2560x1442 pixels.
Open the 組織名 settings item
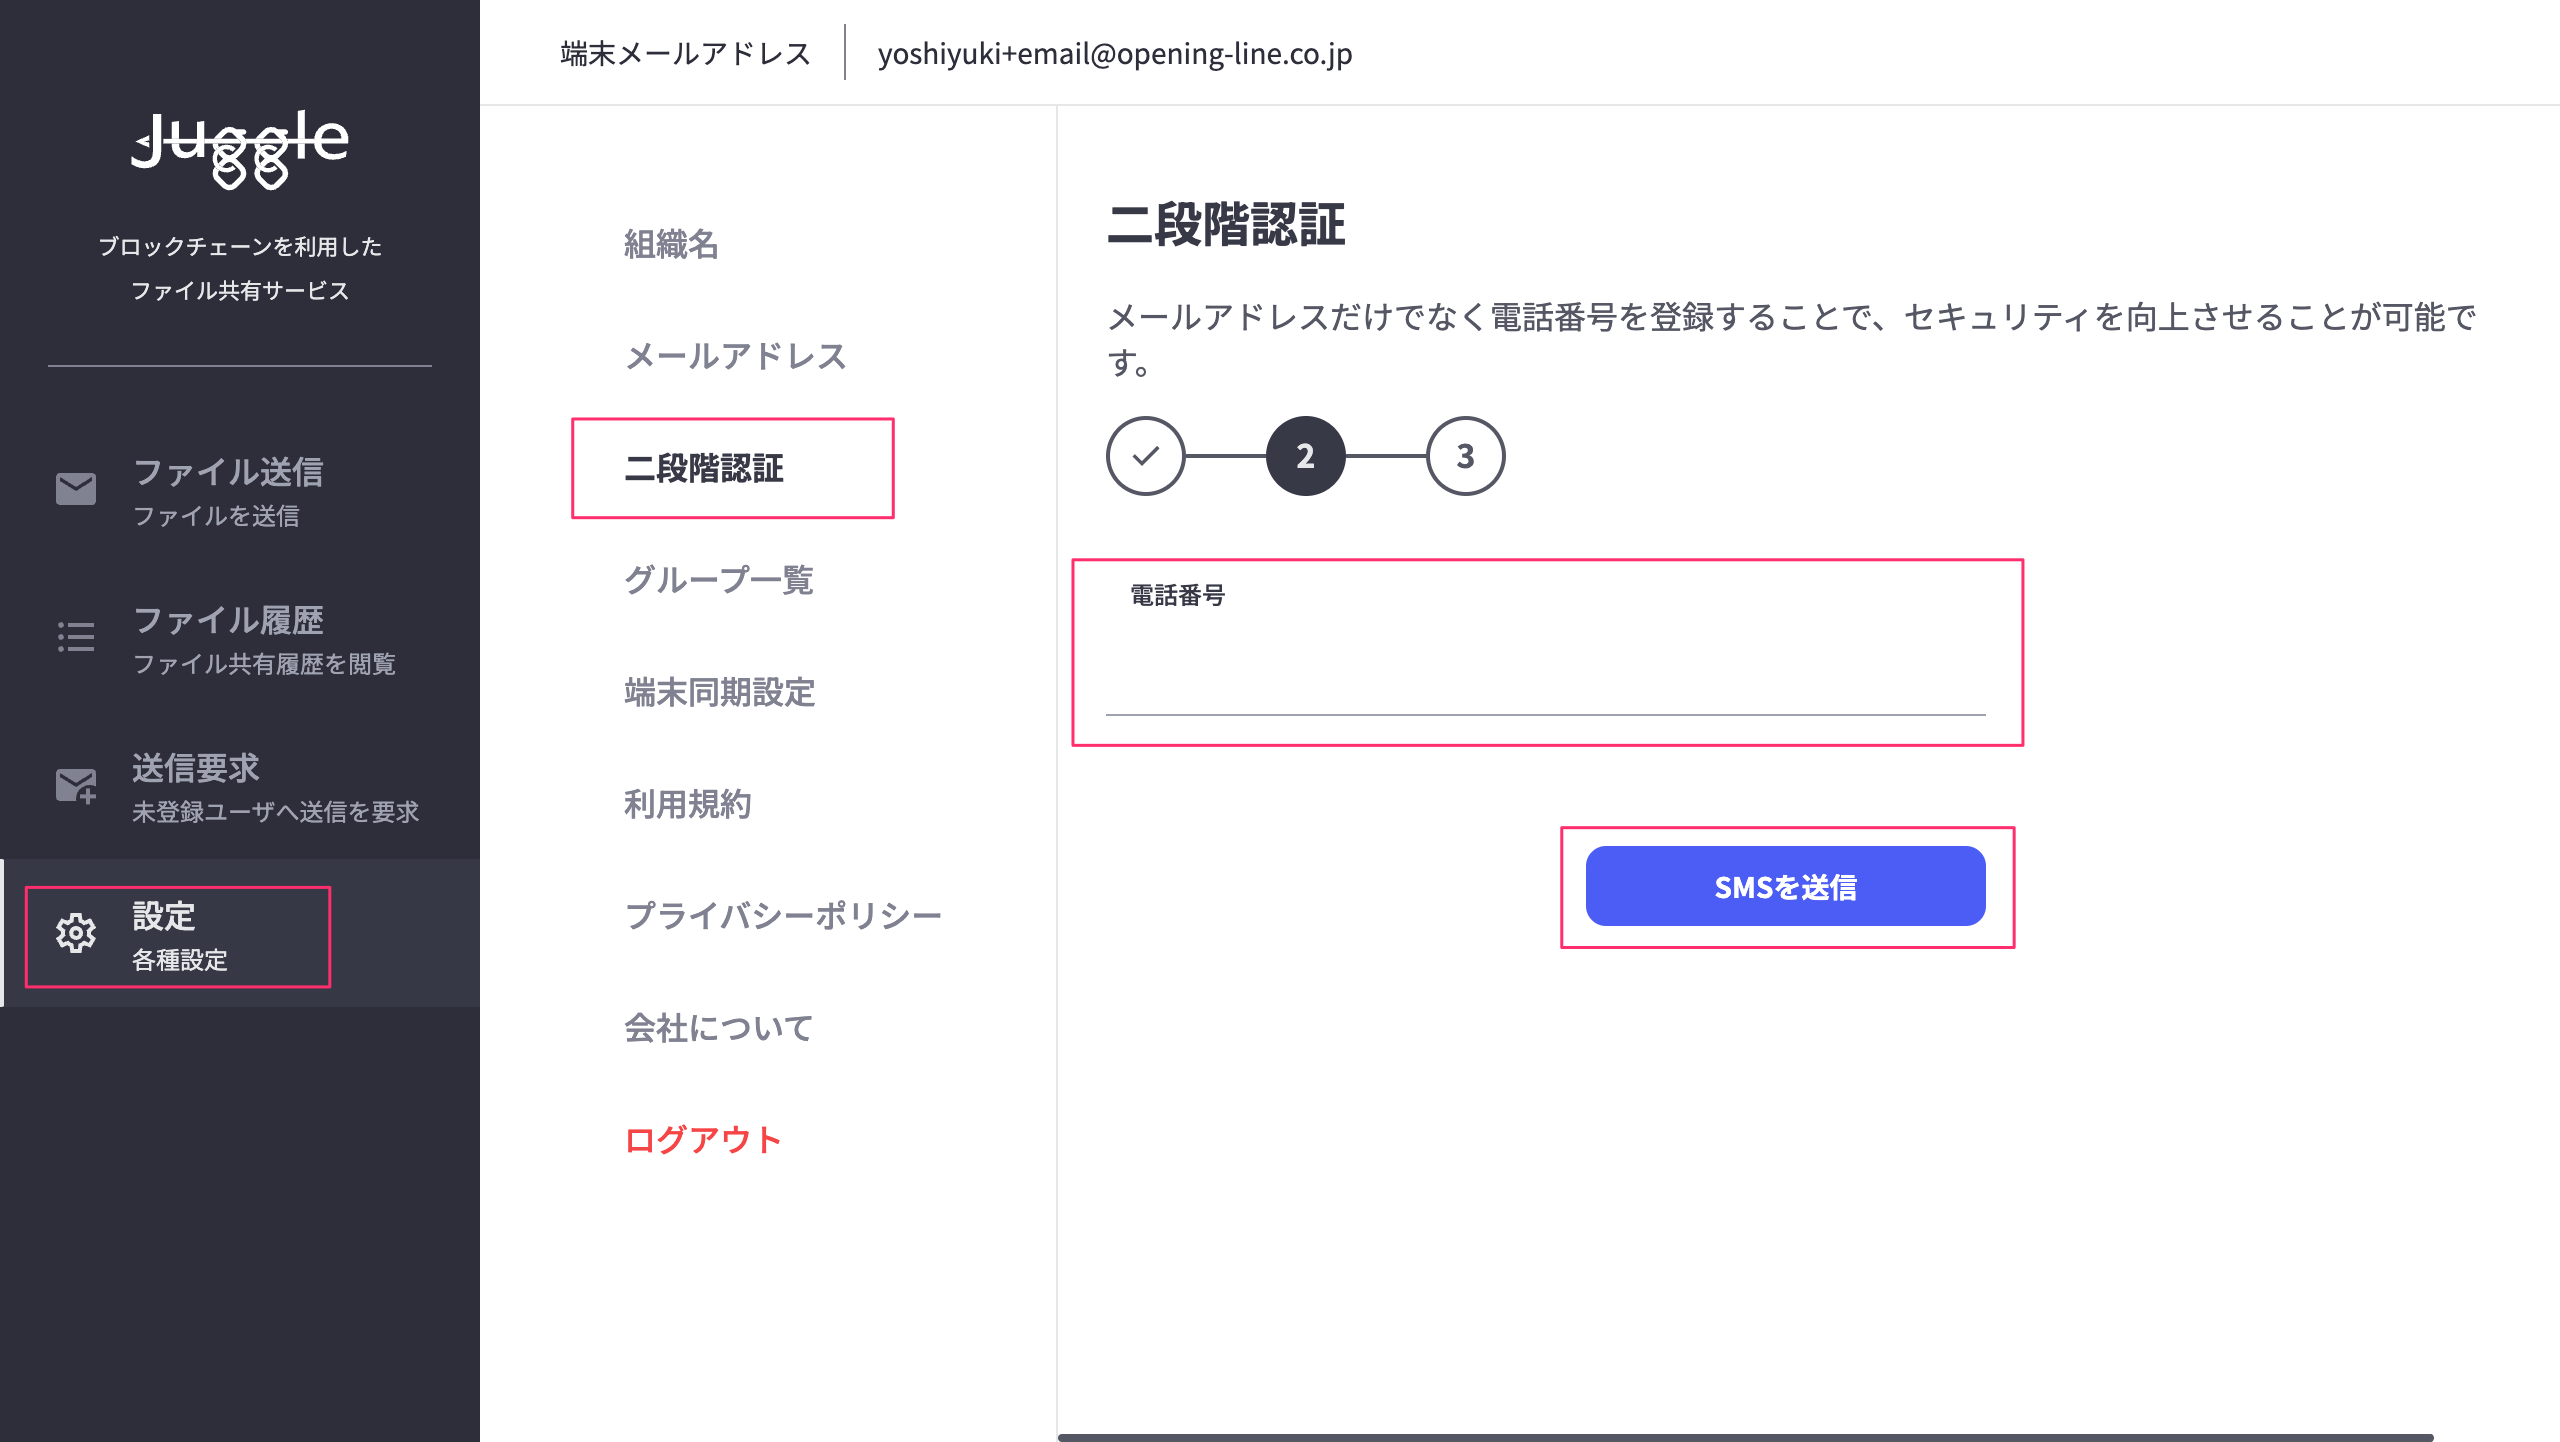click(671, 244)
